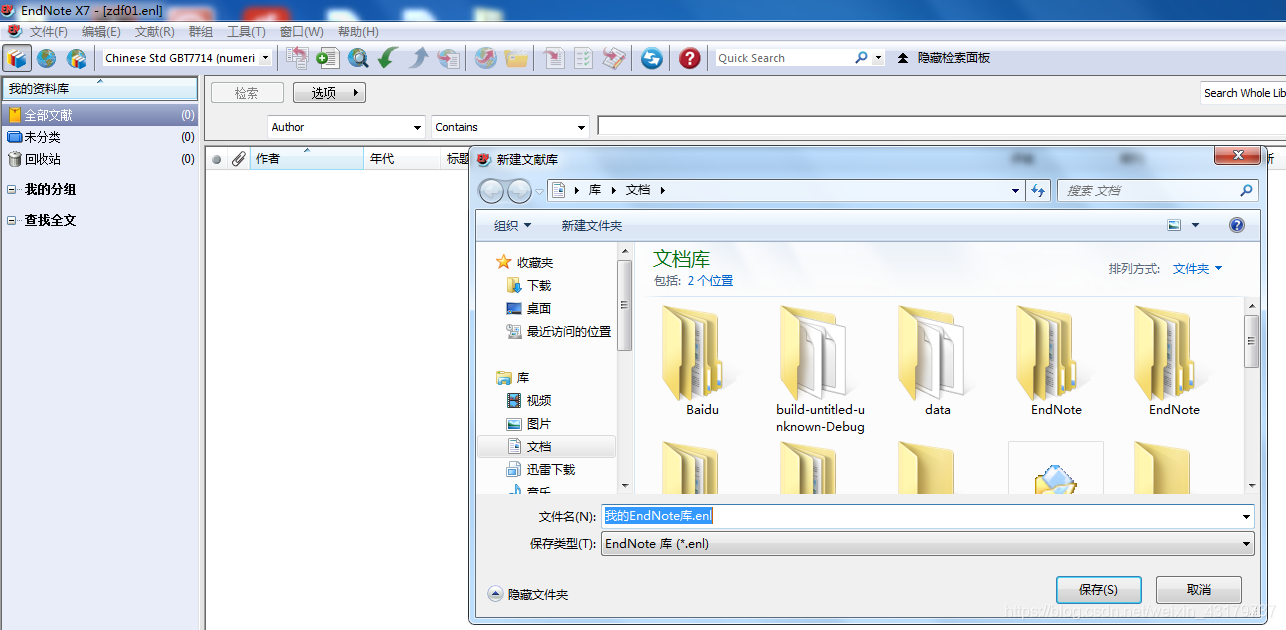Open the Online Search magnifier icon
The image size is (1286, 630).
click(x=358, y=58)
